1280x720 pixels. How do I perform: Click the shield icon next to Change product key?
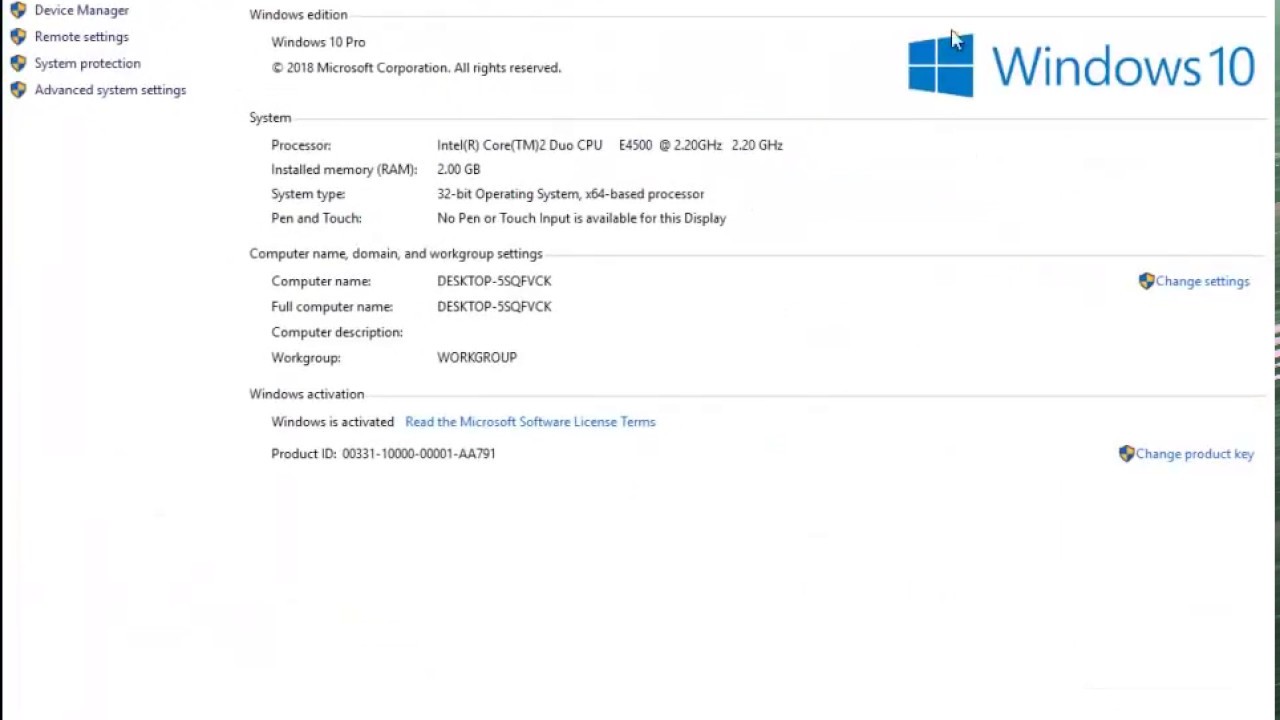[x=1126, y=454]
